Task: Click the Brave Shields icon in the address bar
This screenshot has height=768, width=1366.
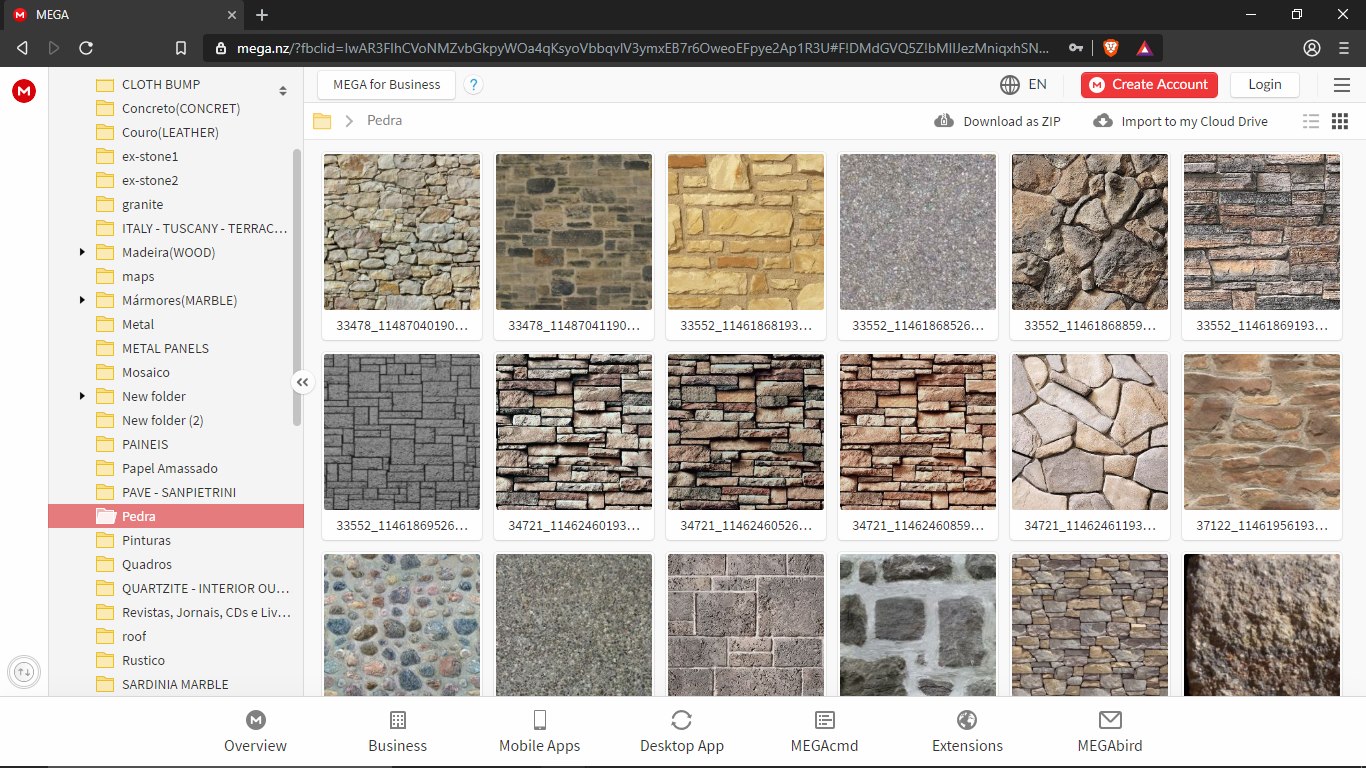Action: coord(1113,46)
